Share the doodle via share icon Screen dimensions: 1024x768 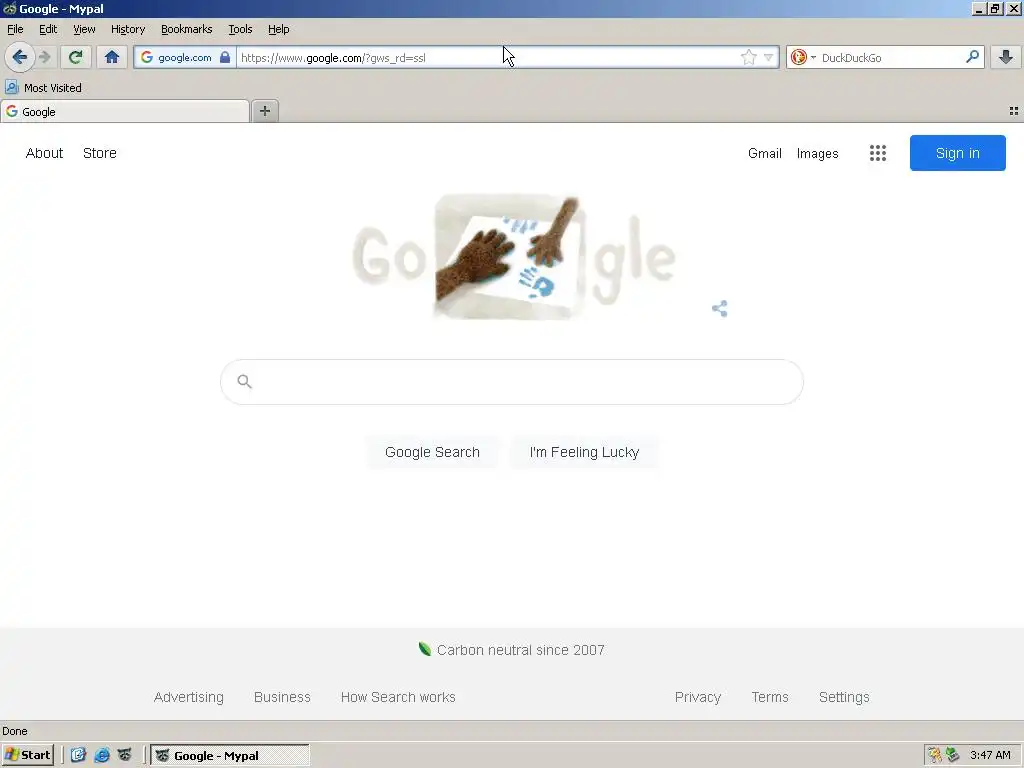[720, 308]
